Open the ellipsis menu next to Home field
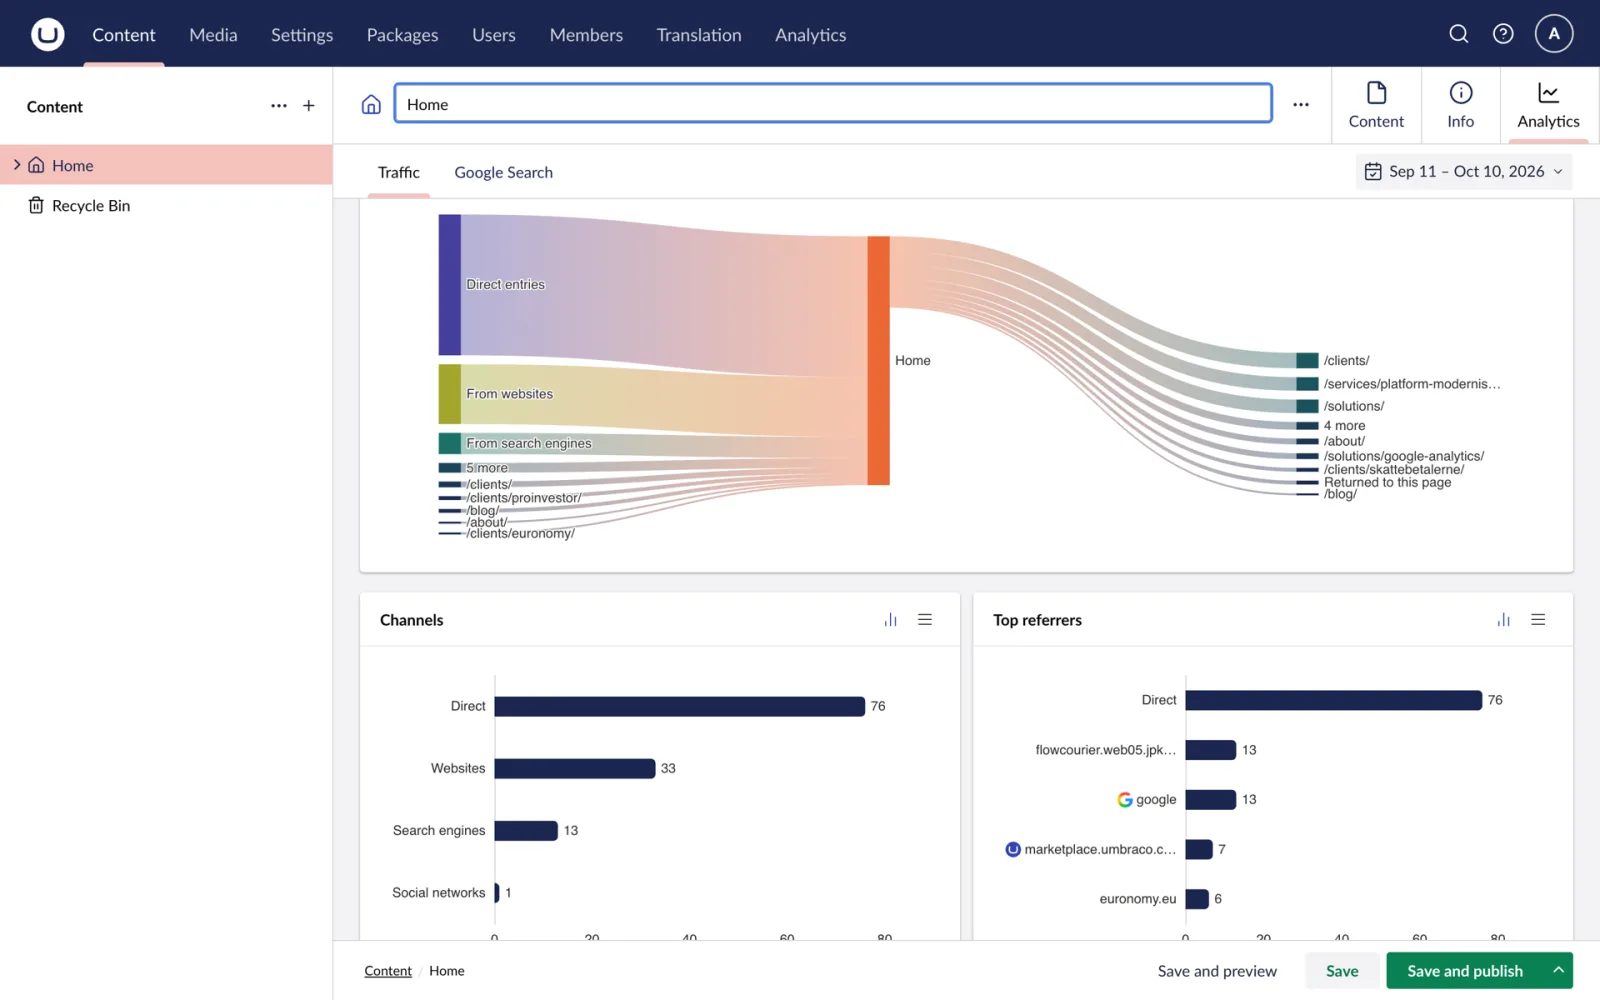The height and width of the screenshot is (1000, 1600). pos(1301,105)
